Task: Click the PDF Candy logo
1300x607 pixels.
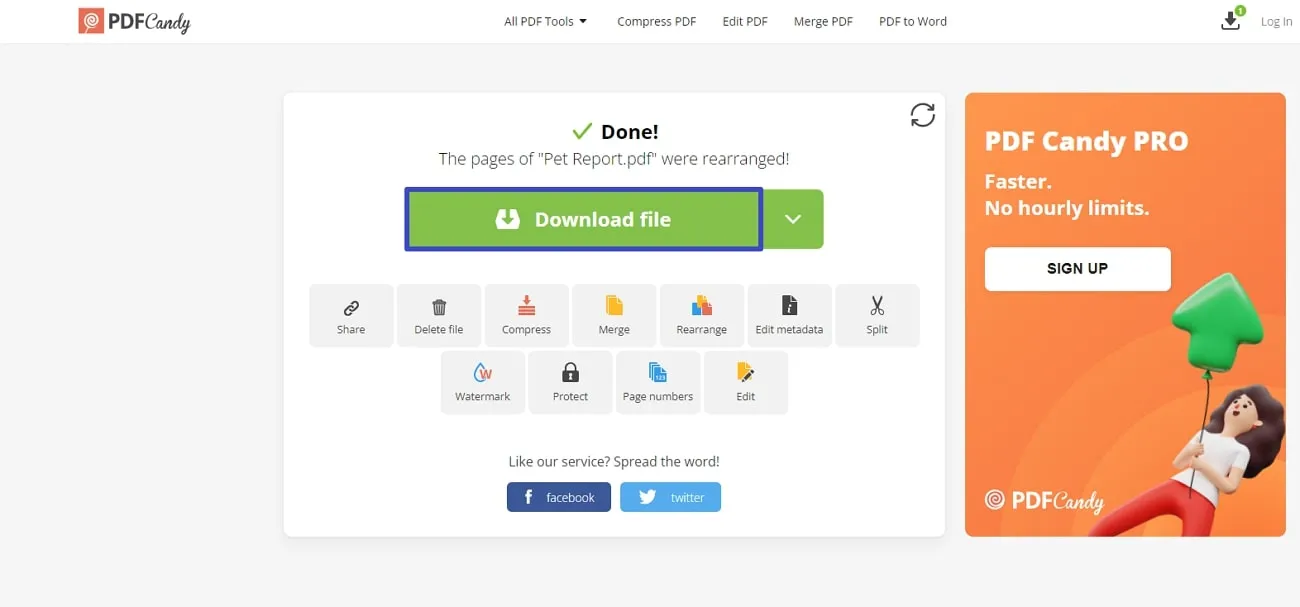Action: [x=134, y=21]
